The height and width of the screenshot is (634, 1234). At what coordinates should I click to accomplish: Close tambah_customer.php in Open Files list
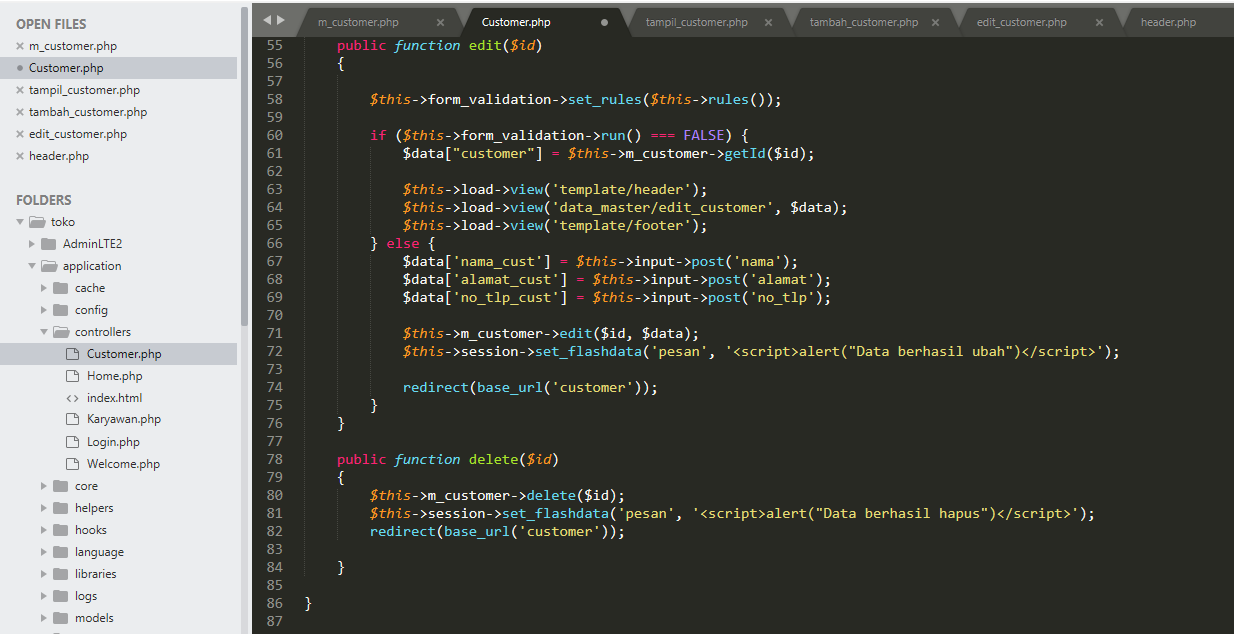pyautogui.click(x=20, y=112)
